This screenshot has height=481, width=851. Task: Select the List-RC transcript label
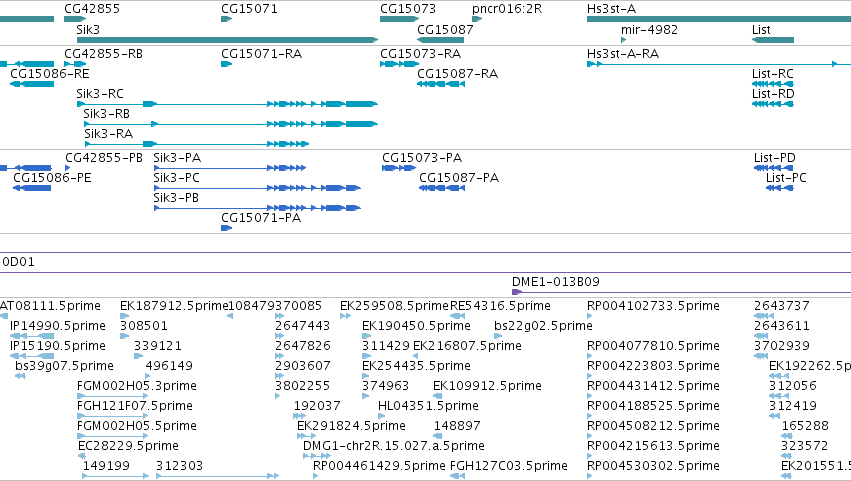773,74
